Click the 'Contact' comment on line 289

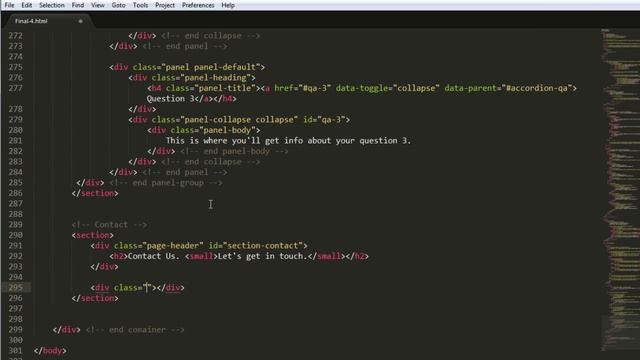pos(109,225)
